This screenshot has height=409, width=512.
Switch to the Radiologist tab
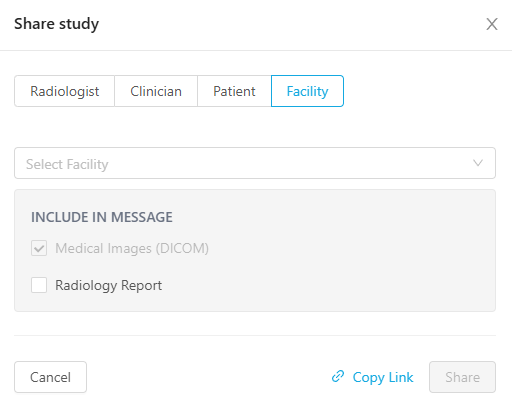[x=64, y=91]
